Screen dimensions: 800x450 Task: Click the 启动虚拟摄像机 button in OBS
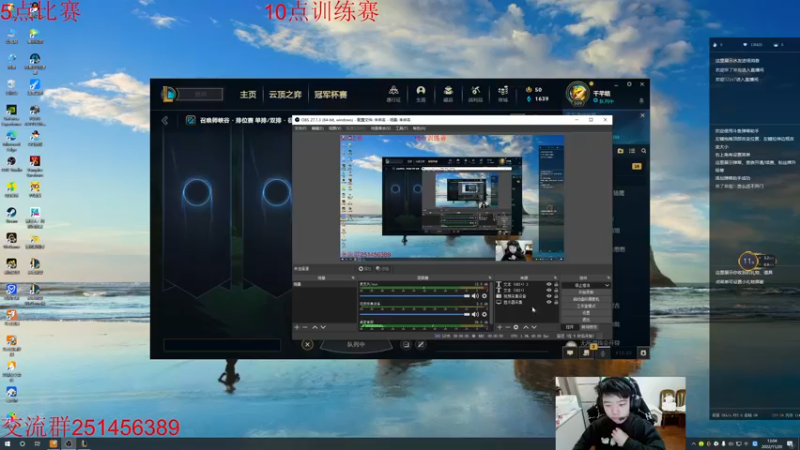click(586, 299)
